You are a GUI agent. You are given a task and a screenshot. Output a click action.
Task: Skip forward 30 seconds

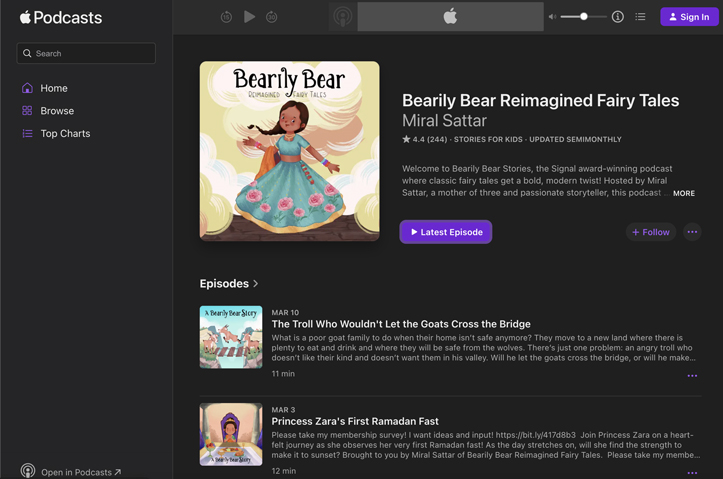[272, 17]
